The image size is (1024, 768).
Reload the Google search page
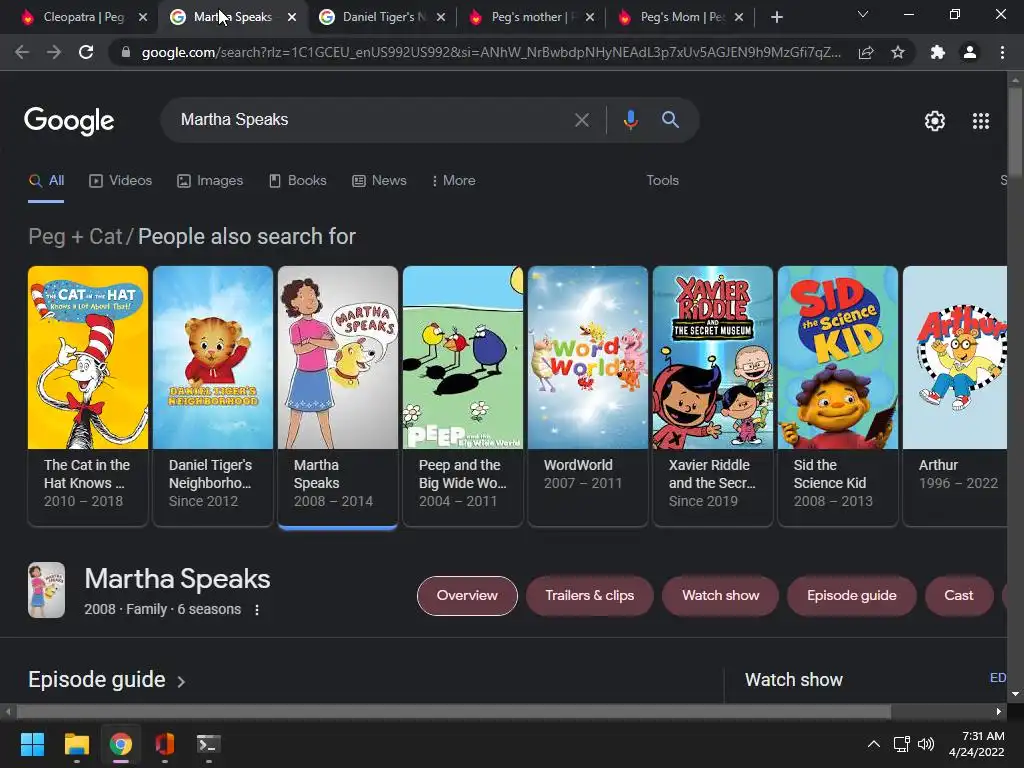pos(86,52)
